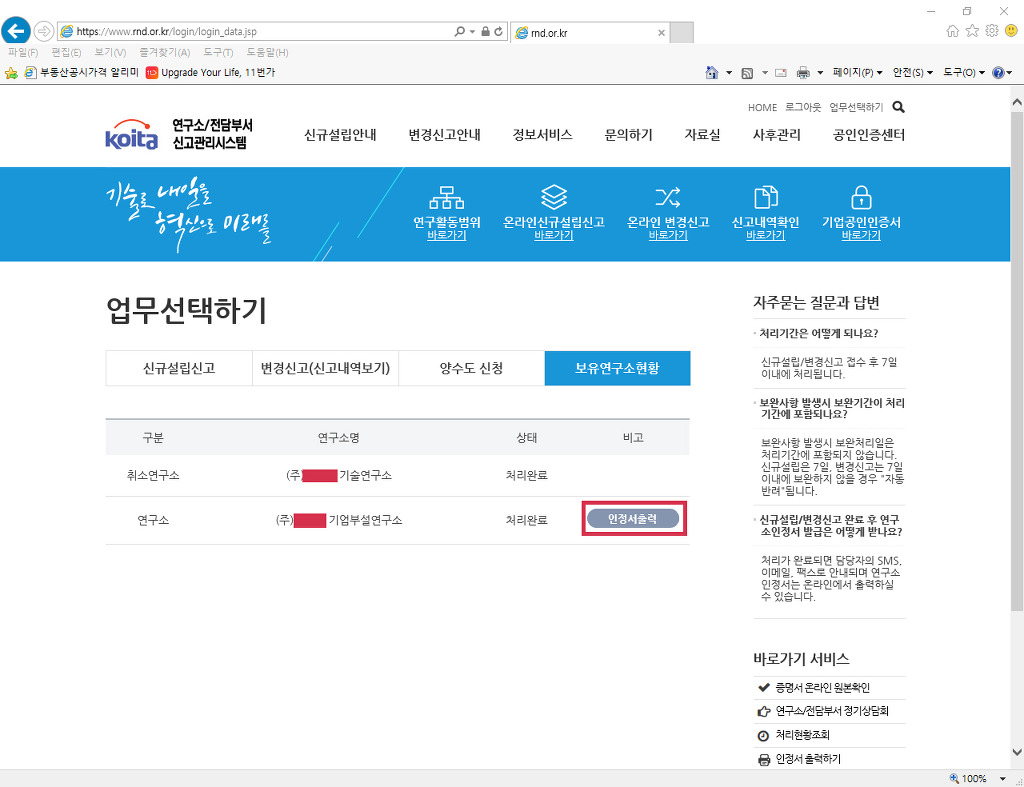Click the KOITA logo
Image resolution: width=1024 pixels, height=787 pixels.
pyautogui.click(x=131, y=137)
